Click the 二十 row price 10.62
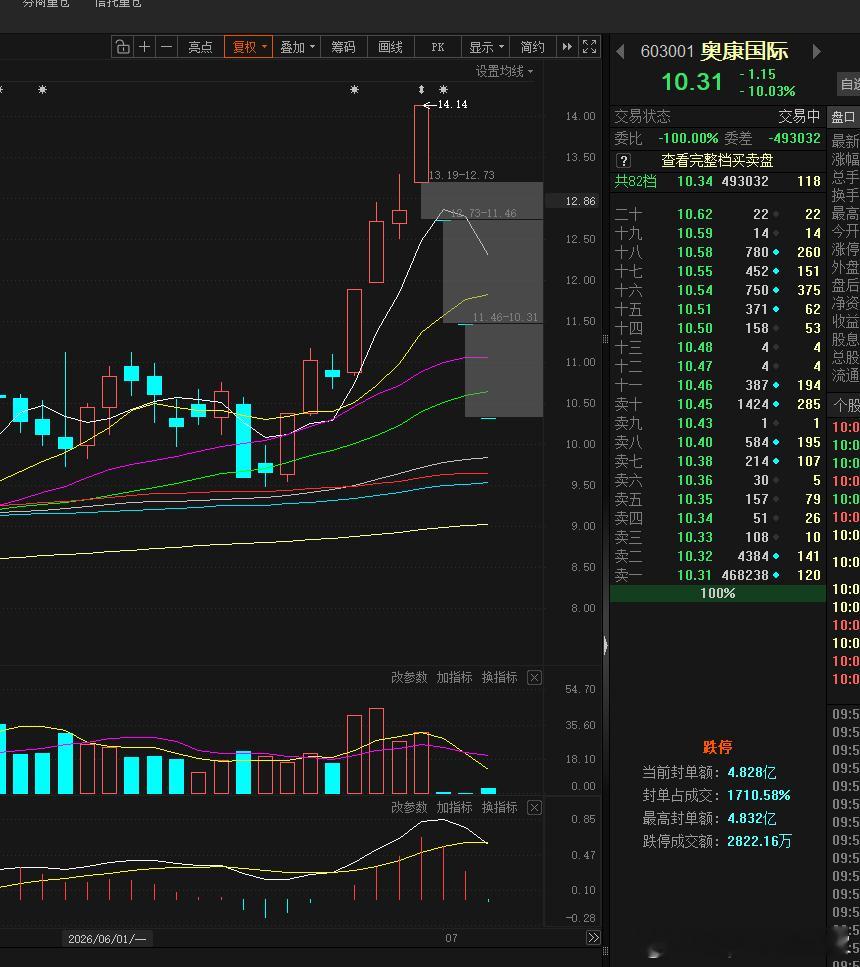 pos(695,214)
